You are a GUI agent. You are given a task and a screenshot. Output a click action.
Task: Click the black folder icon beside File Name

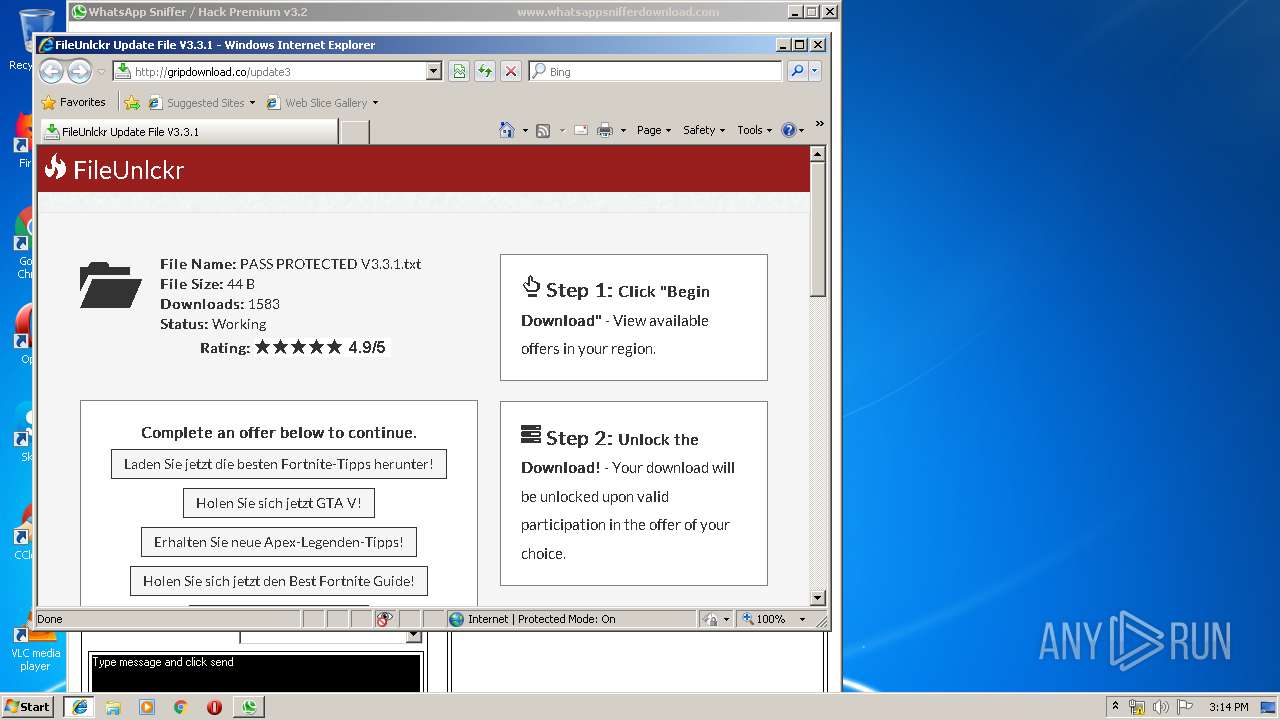110,285
